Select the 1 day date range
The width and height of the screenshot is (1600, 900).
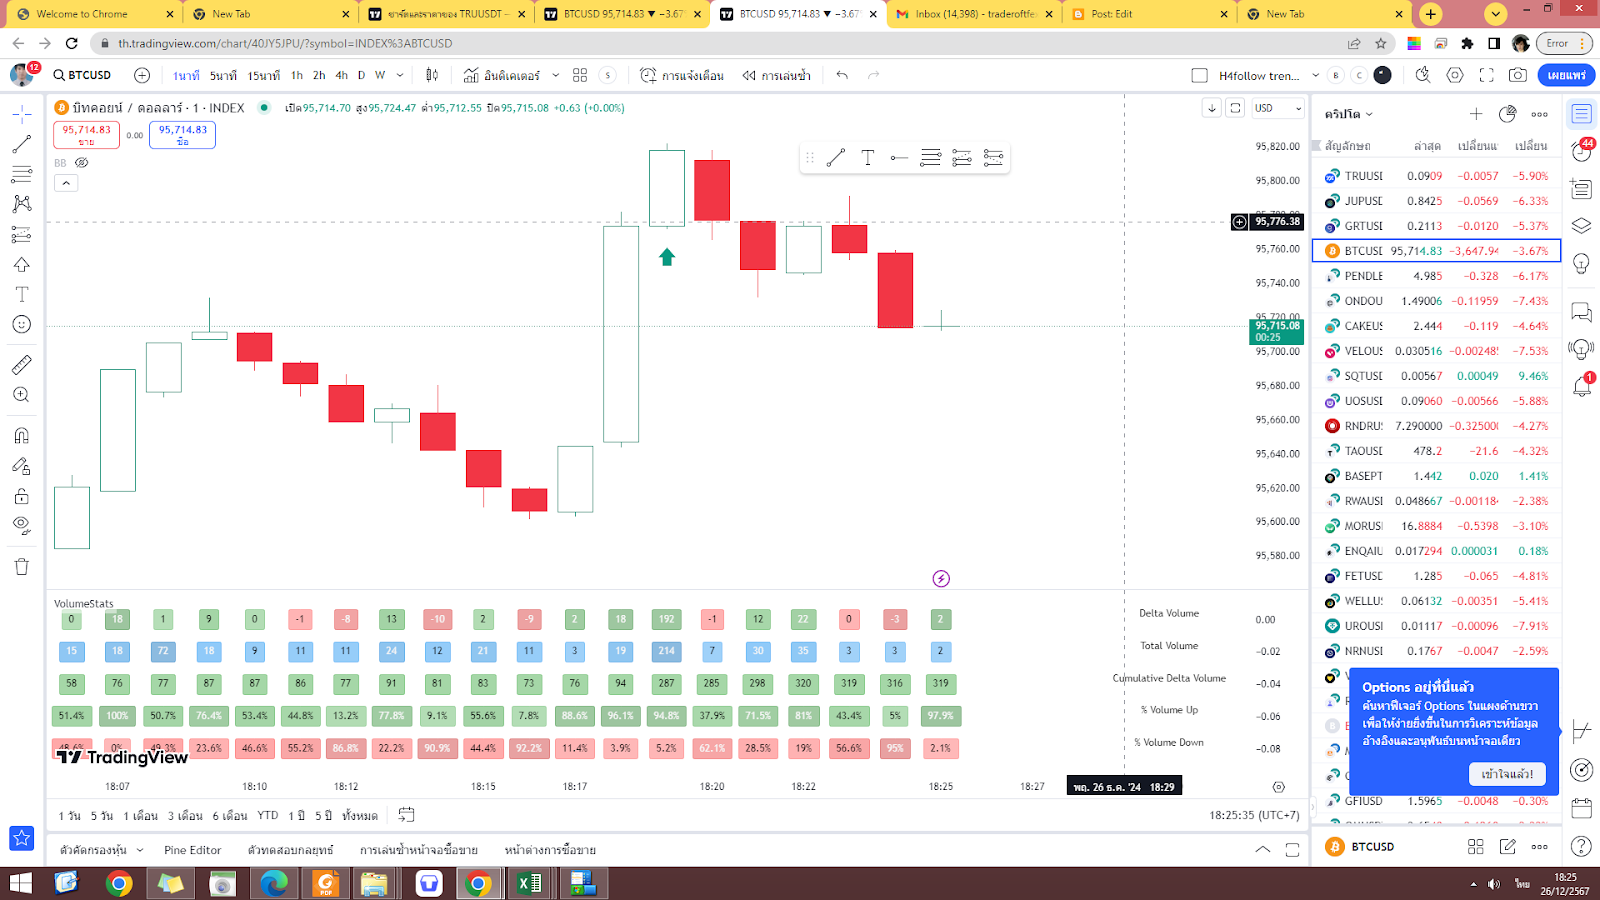coord(69,816)
